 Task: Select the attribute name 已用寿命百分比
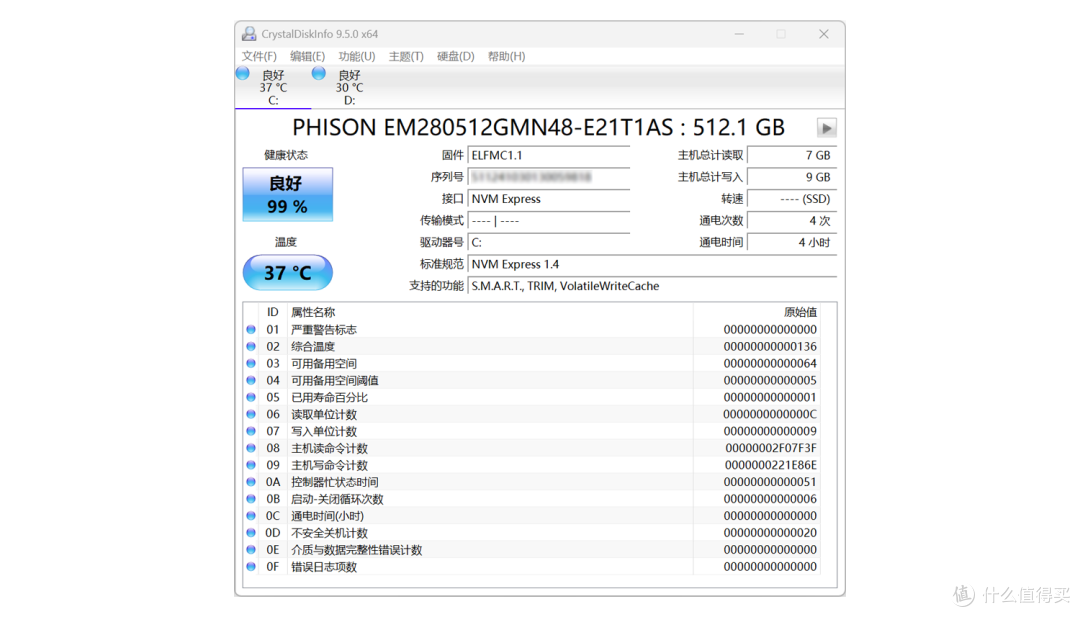pyautogui.click(x=329, y=397)
